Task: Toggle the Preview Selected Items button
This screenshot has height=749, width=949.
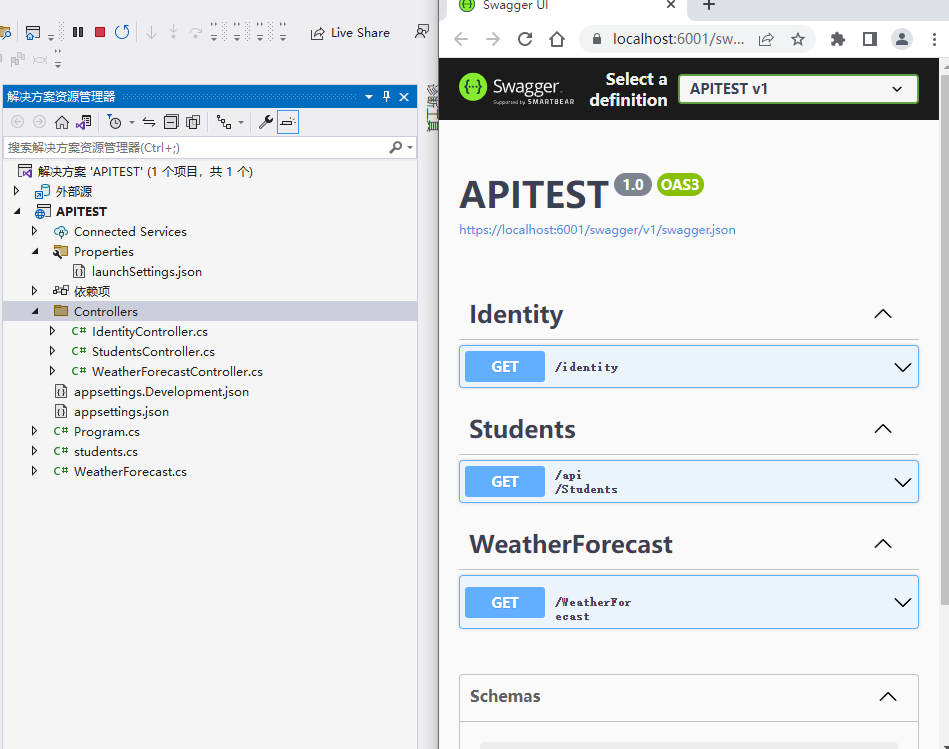Action: click(288, 122)
